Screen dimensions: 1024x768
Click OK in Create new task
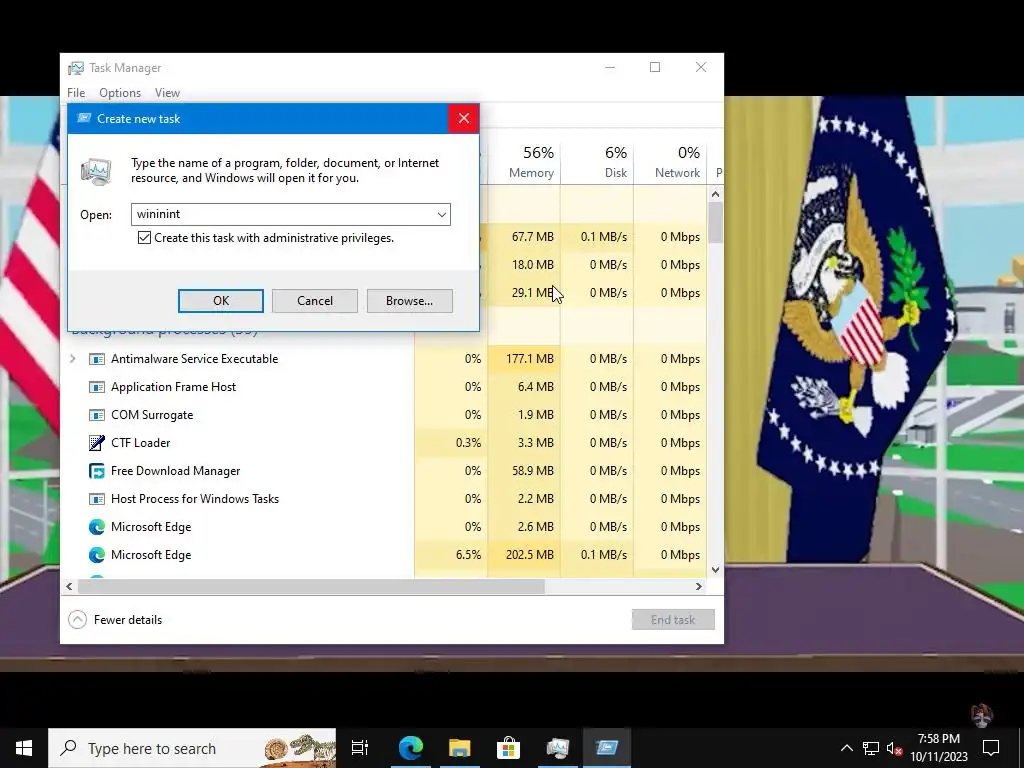click(x=221, y=301)
